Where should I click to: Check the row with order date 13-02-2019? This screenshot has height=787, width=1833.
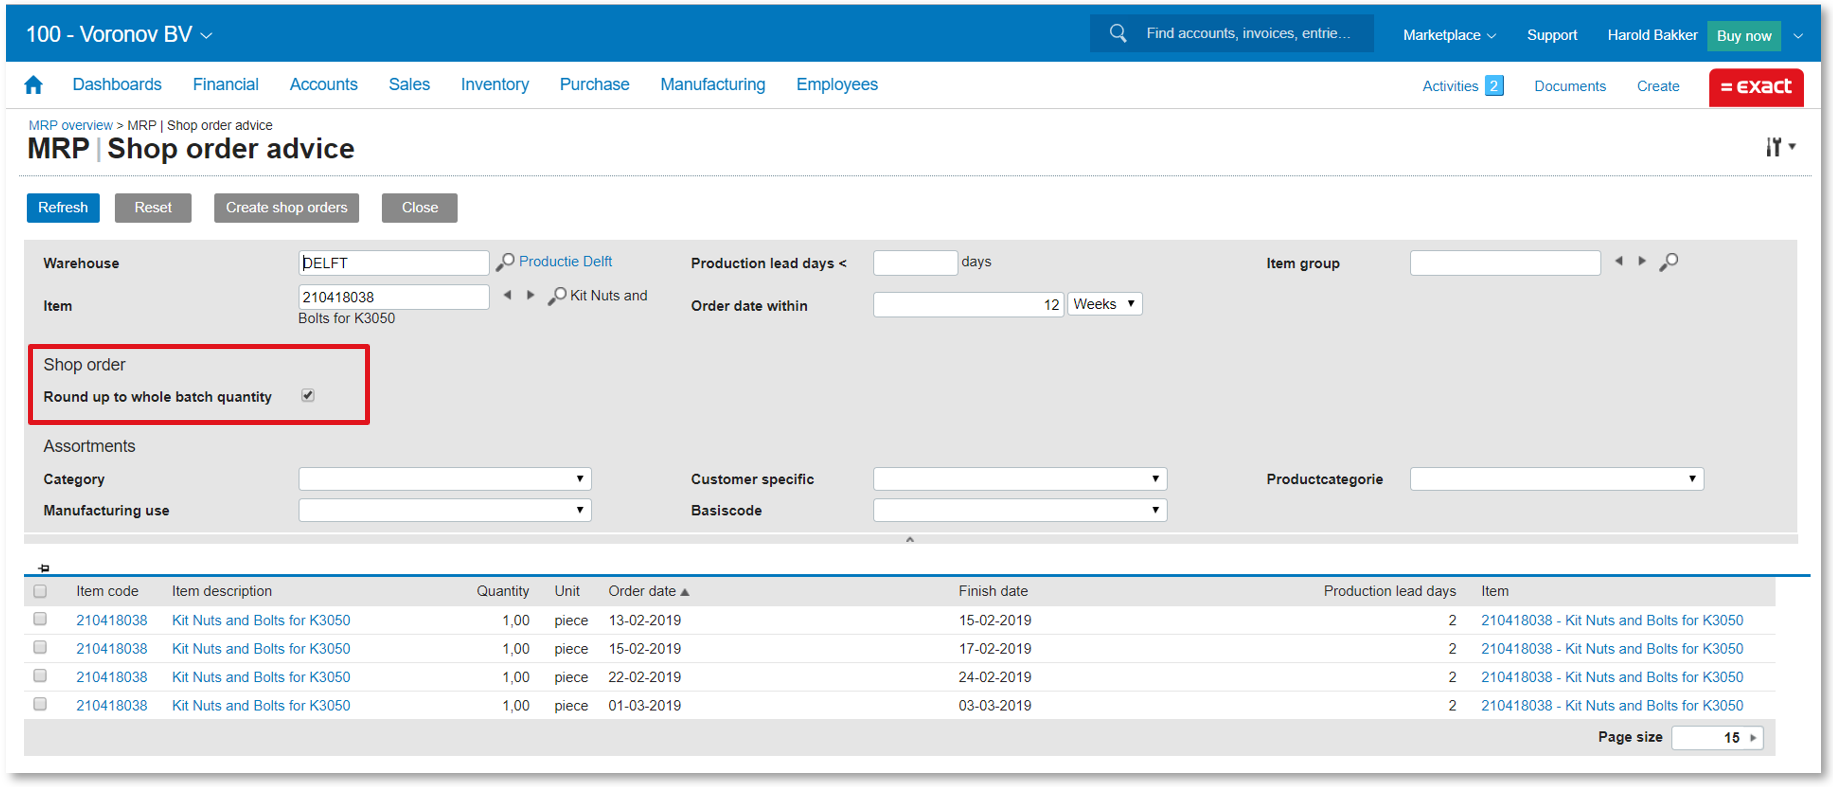click(x=40, y=619)
